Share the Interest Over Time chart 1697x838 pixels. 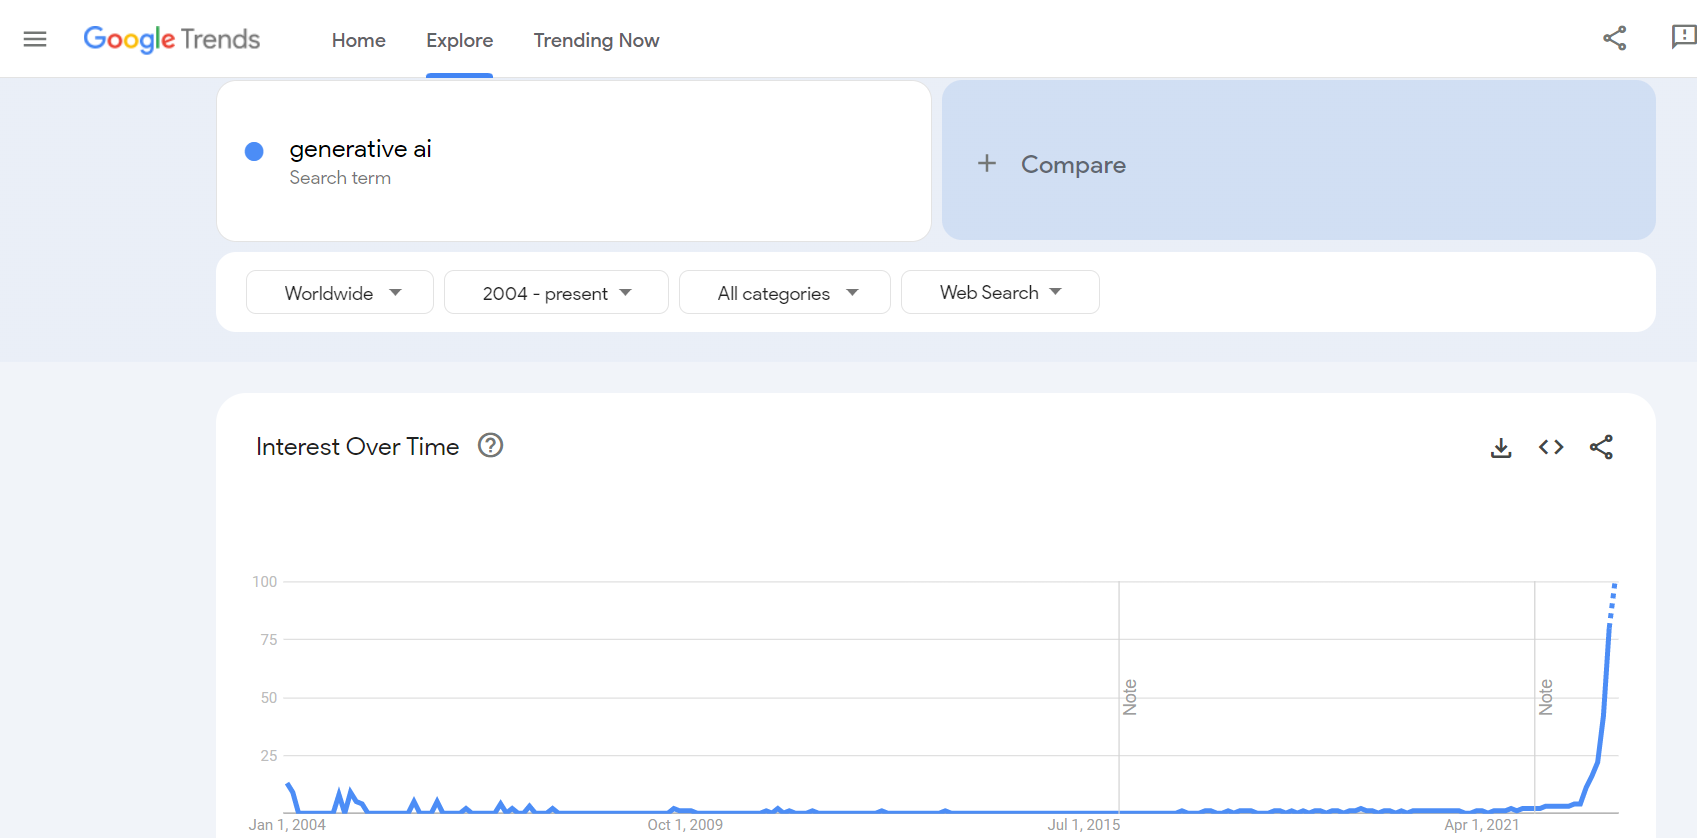1601,447
